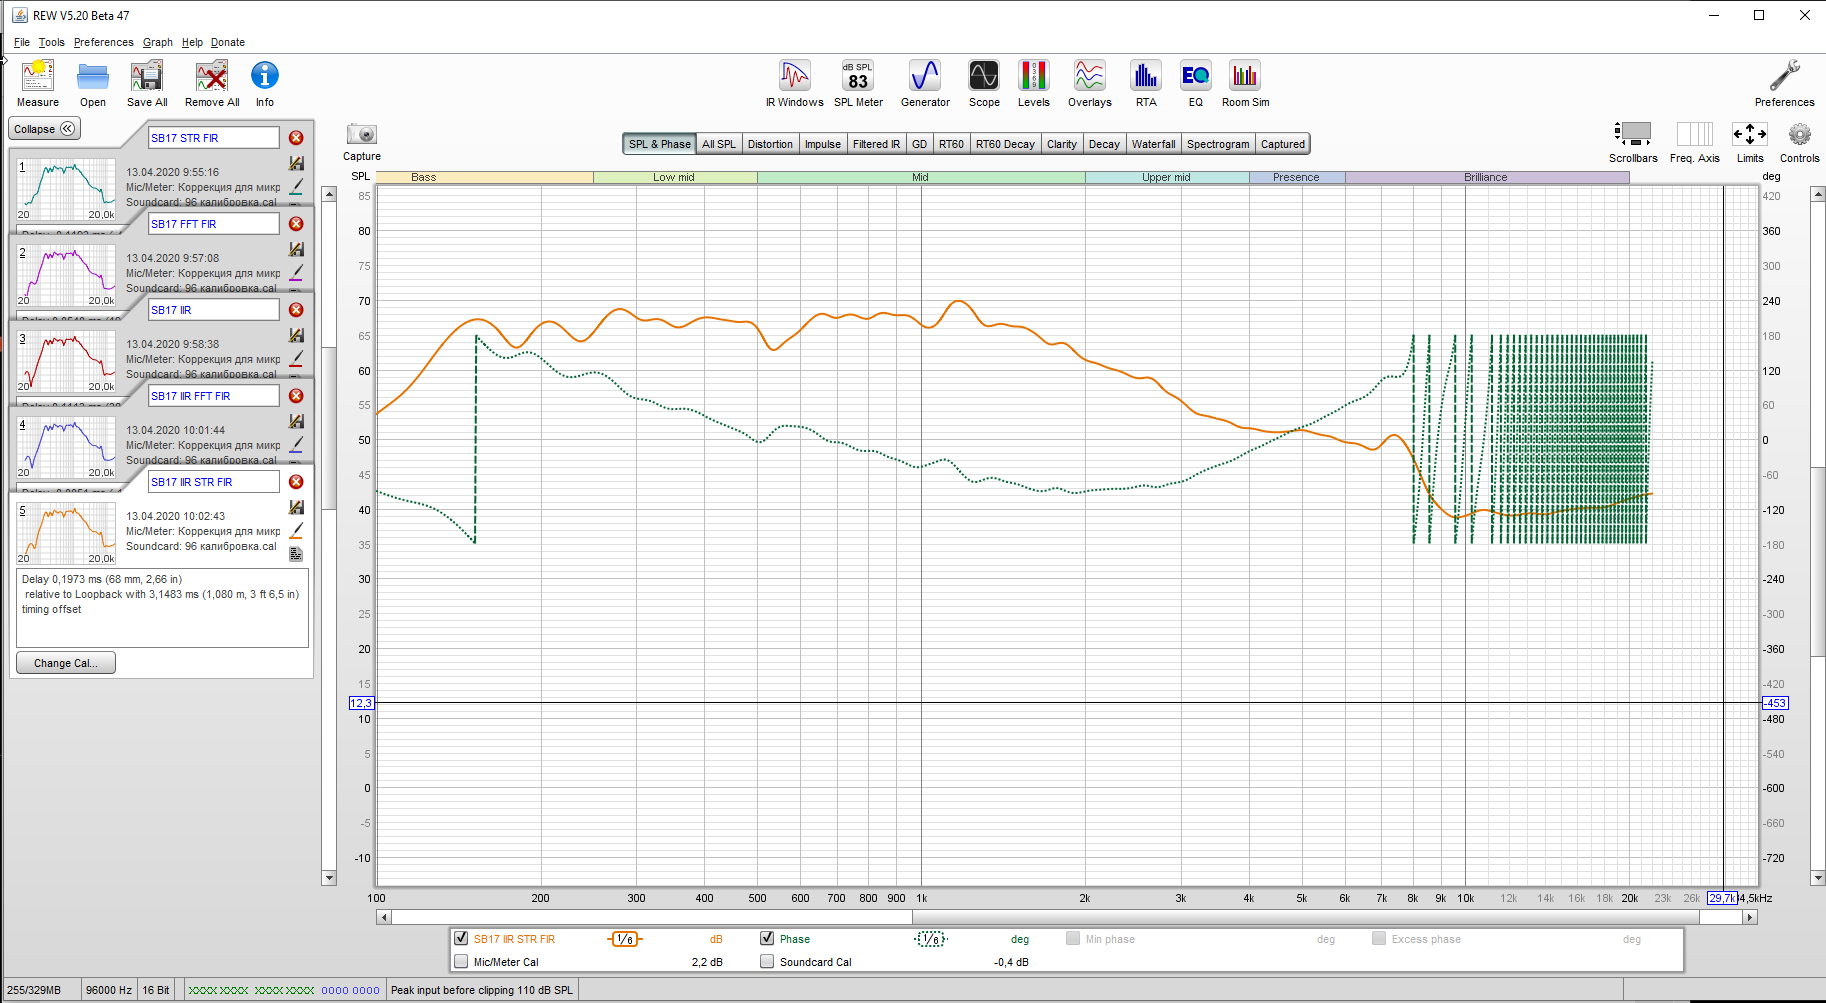Click the graph horizontal scrollbar right arrow
Viewport: 1826px width, 1003px height.
tap(1750, 917)
